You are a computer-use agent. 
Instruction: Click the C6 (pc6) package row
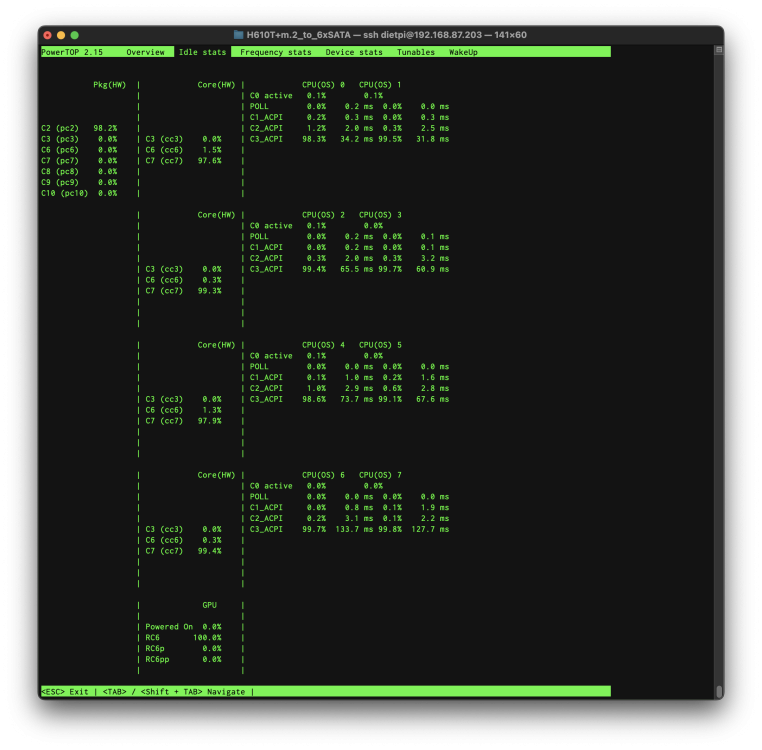tap(79, 150)
